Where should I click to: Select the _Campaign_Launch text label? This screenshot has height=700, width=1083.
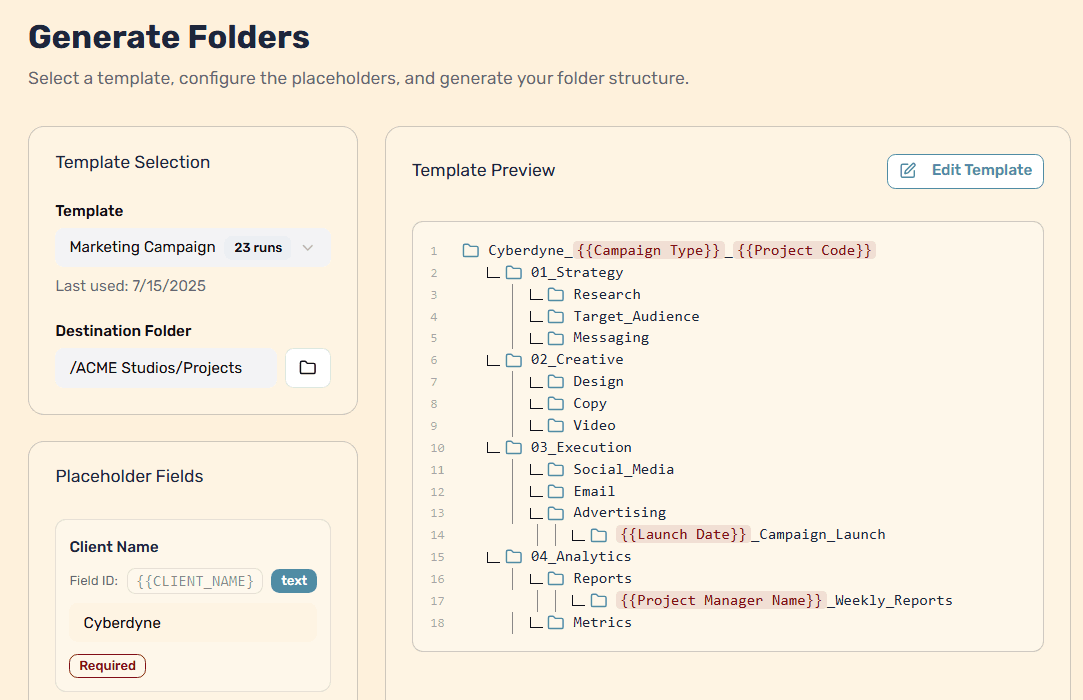pos(818,534)
